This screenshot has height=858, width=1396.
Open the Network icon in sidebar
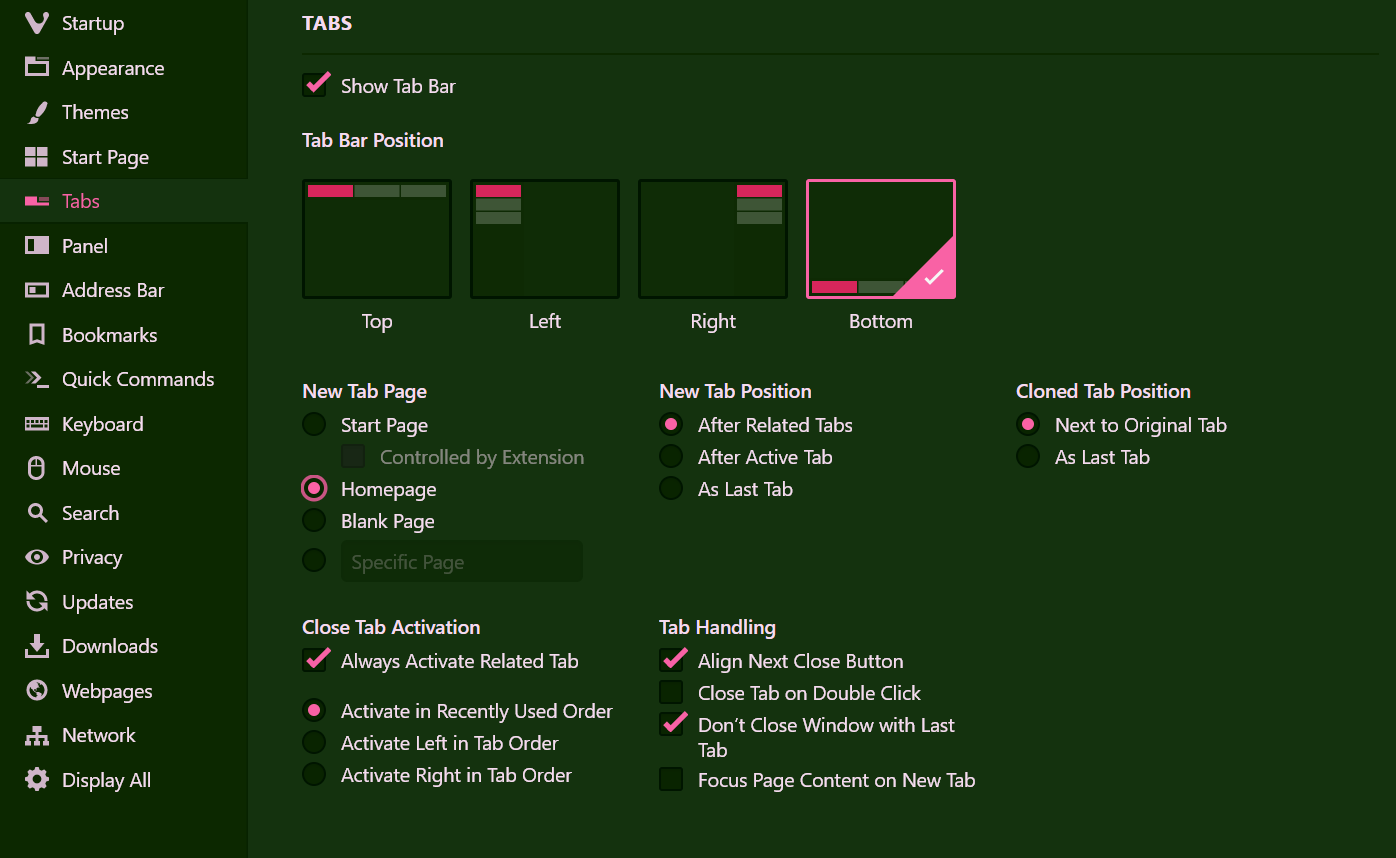37,735
